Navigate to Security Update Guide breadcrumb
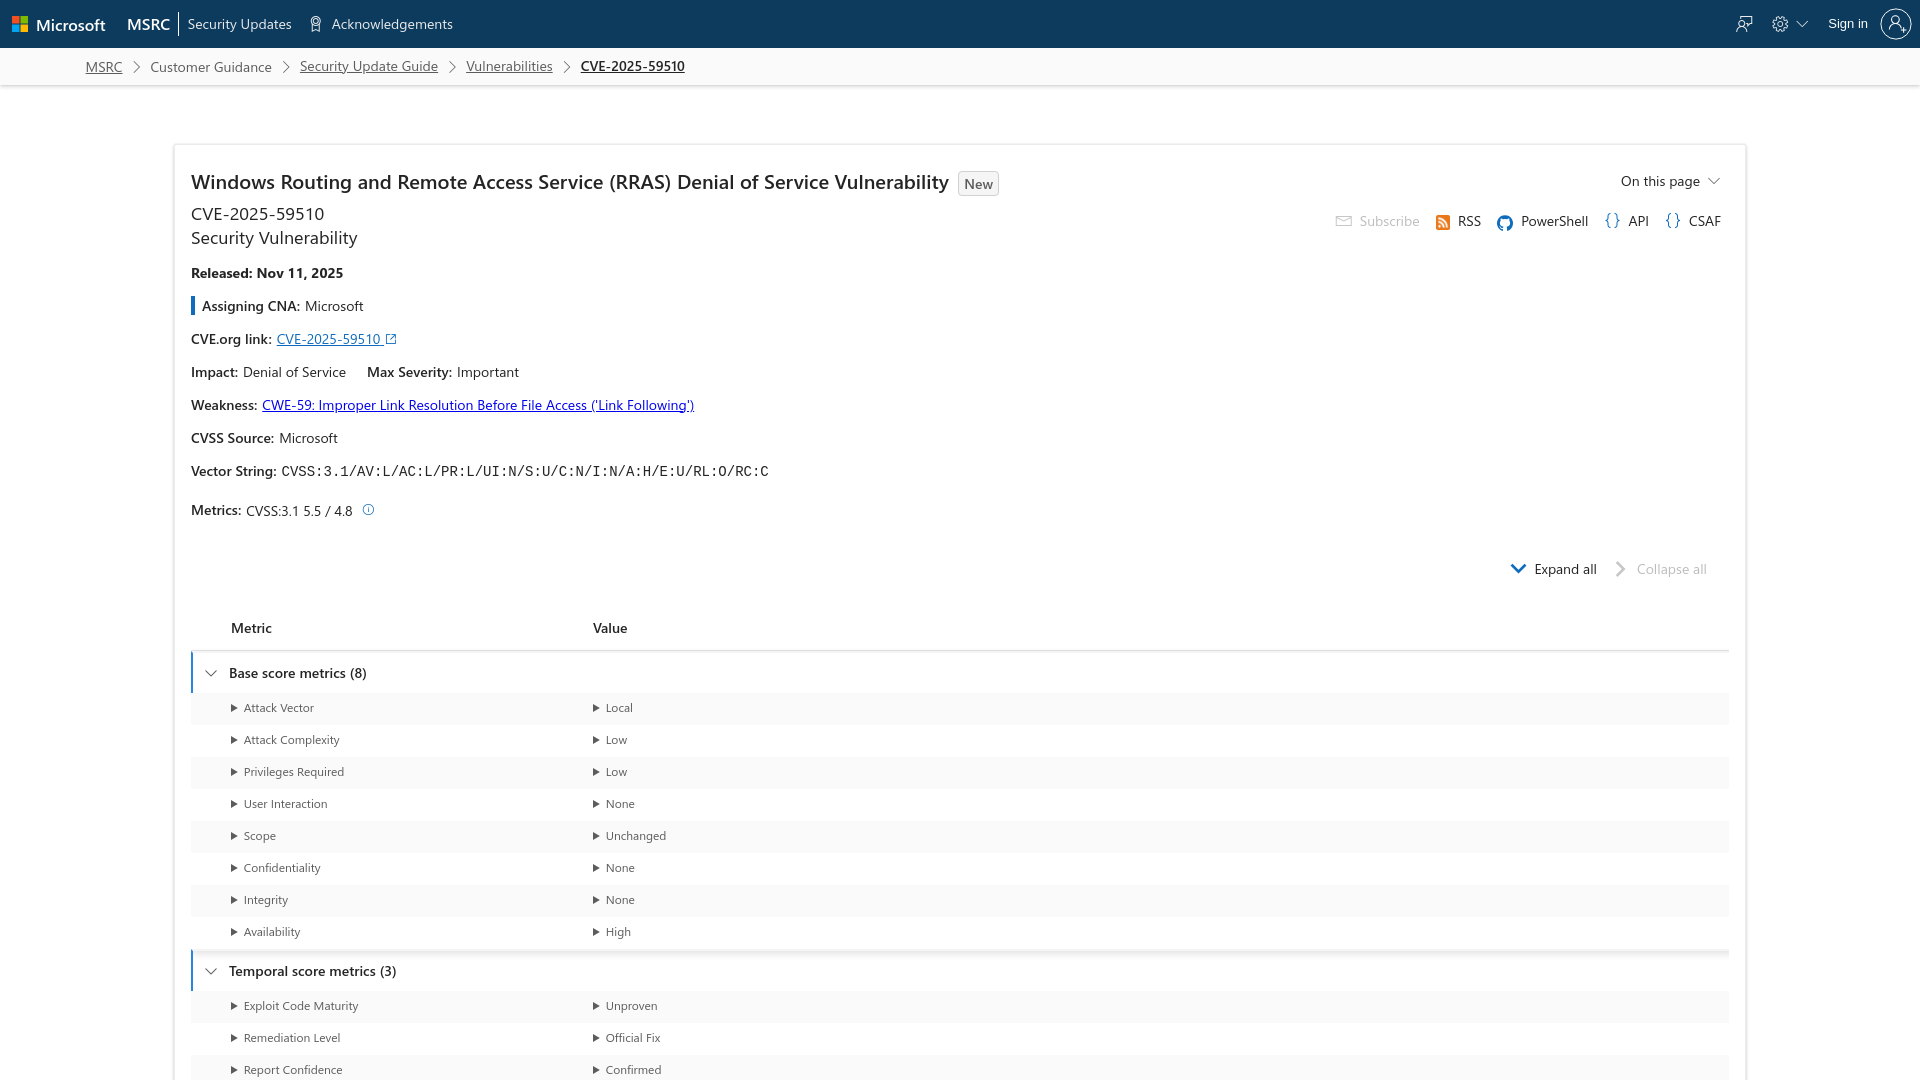This screenshot has width=1920, height=1080. (369, 66)
